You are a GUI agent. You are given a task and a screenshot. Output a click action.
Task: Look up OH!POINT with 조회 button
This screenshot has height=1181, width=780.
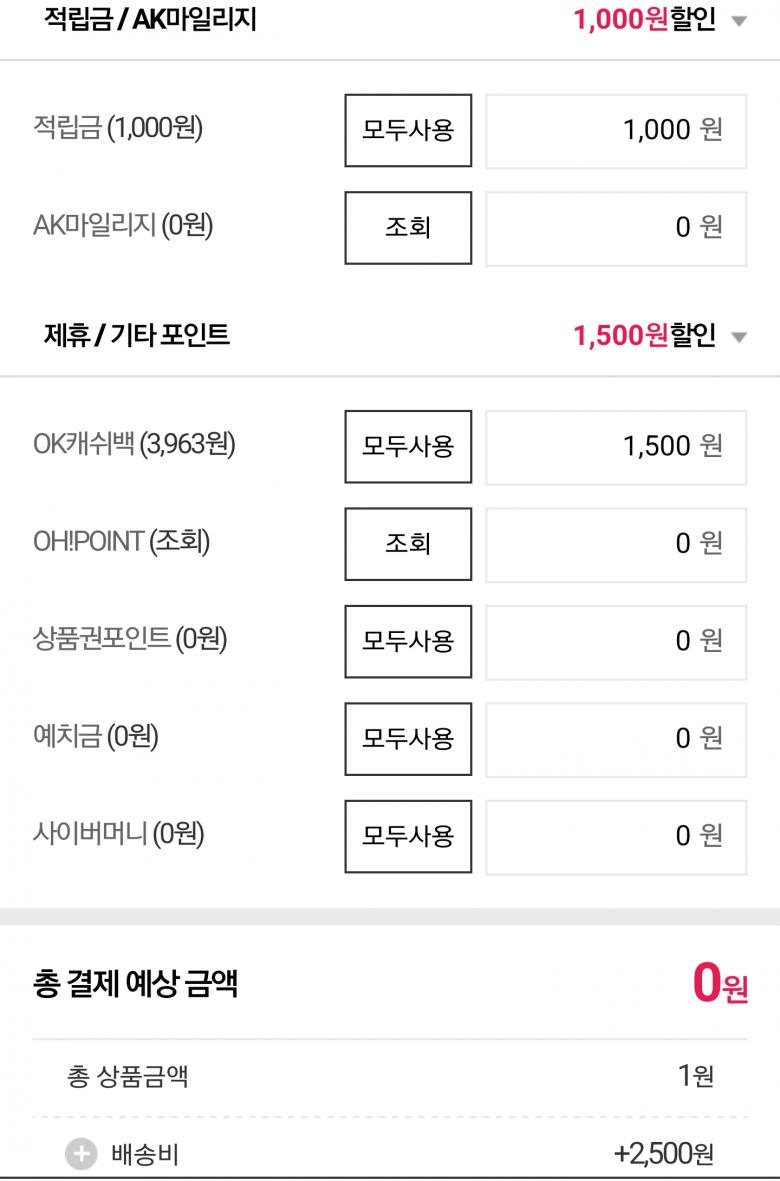pos(408,543)
